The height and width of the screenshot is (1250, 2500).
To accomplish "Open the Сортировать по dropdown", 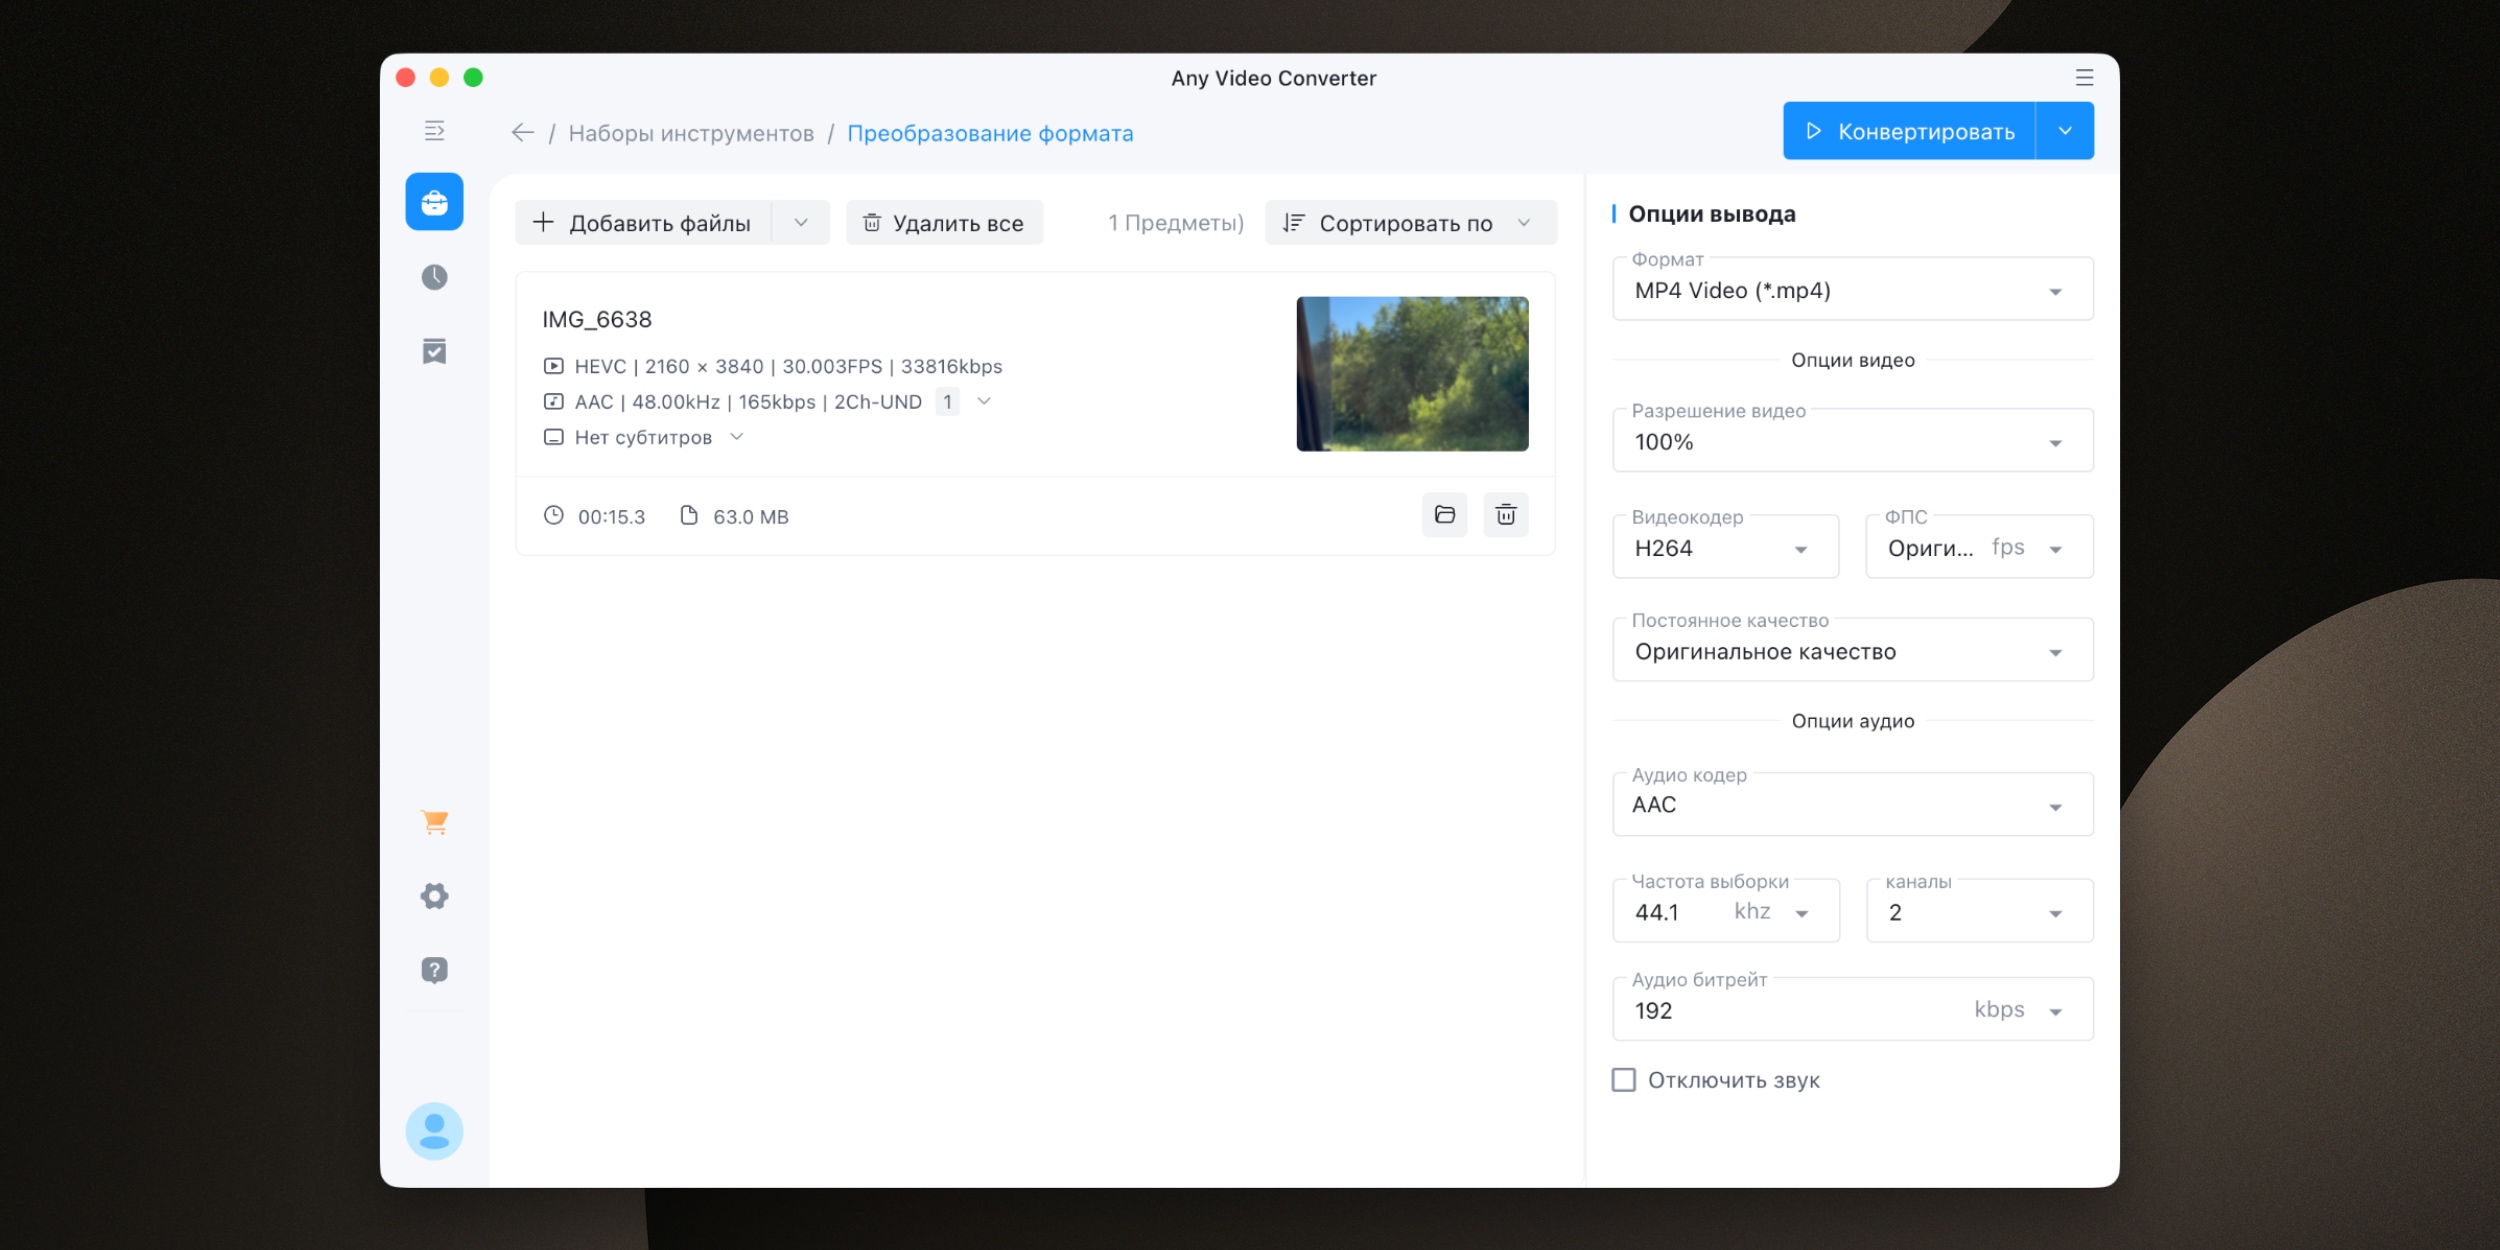I will (x=1411, y=222).
